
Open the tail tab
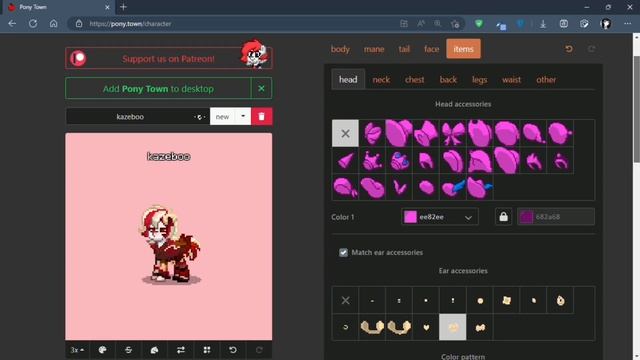pyautogui.click(x=404, y=49)
